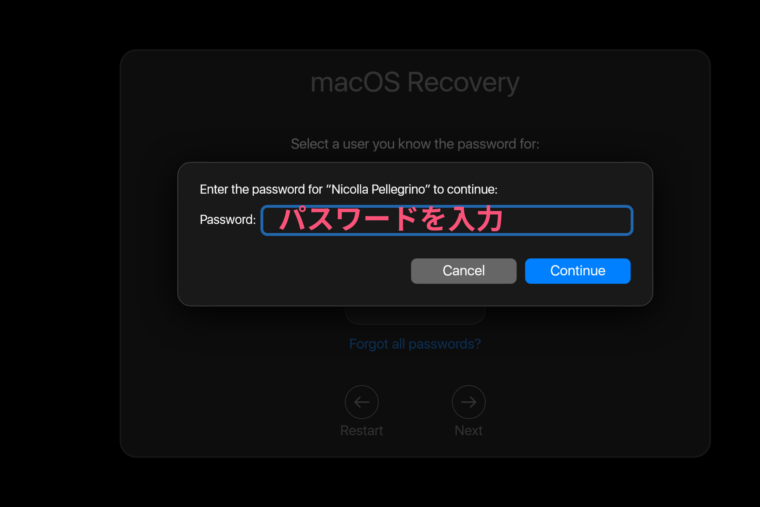Image resolution: width=760 pixels, height=507 pixels.
Task: Open the Forgot all passwords? link
Action: 415,344
